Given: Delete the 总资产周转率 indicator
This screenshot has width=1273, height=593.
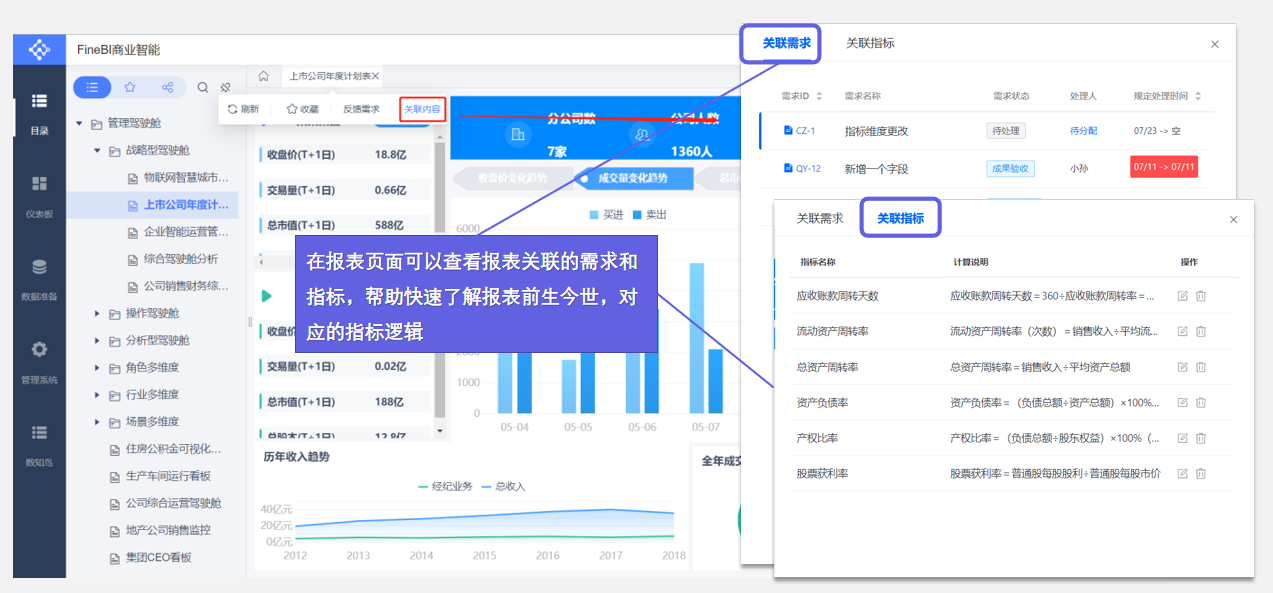Looking at the screenshot, I should [x=1201, y=367].
